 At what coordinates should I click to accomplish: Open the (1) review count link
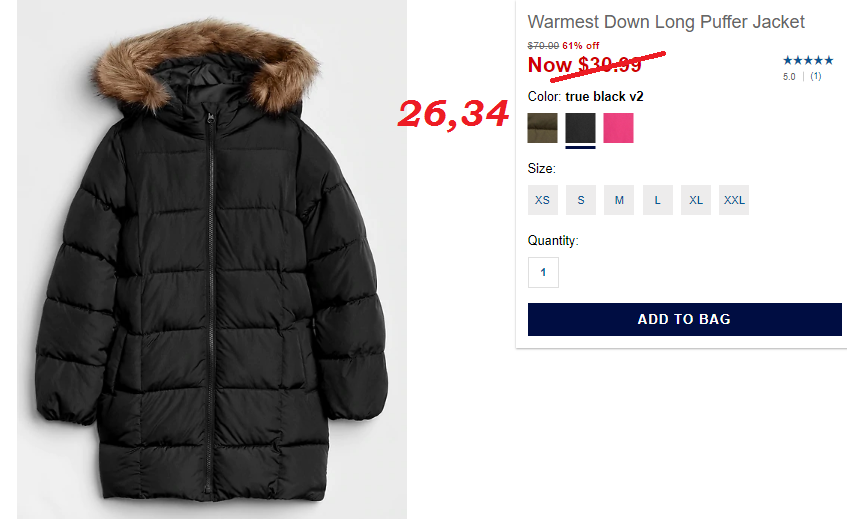816,76
